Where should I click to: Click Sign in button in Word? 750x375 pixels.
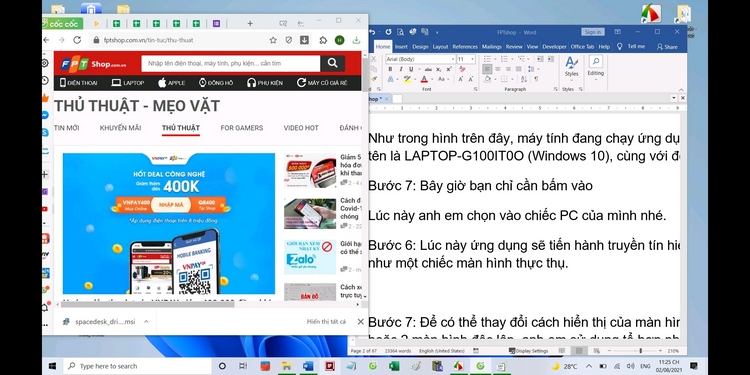[593, 32]
